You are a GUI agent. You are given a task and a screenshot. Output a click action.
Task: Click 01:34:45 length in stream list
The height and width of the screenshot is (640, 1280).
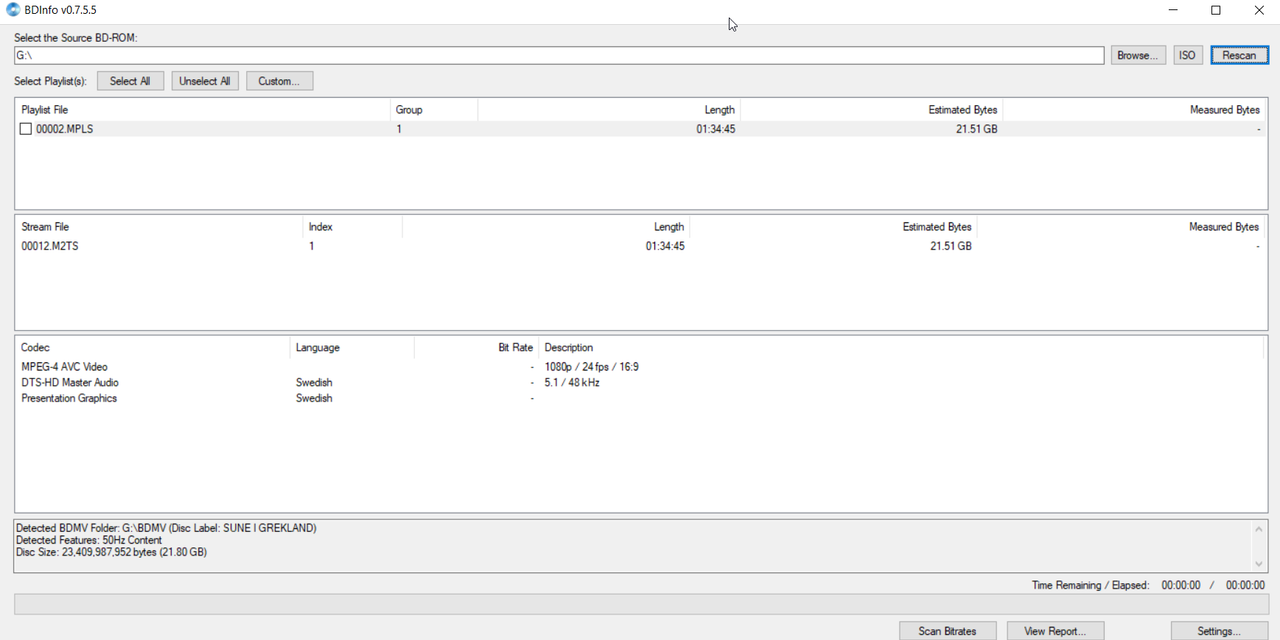pyautogui.click(x=665, y=246)
